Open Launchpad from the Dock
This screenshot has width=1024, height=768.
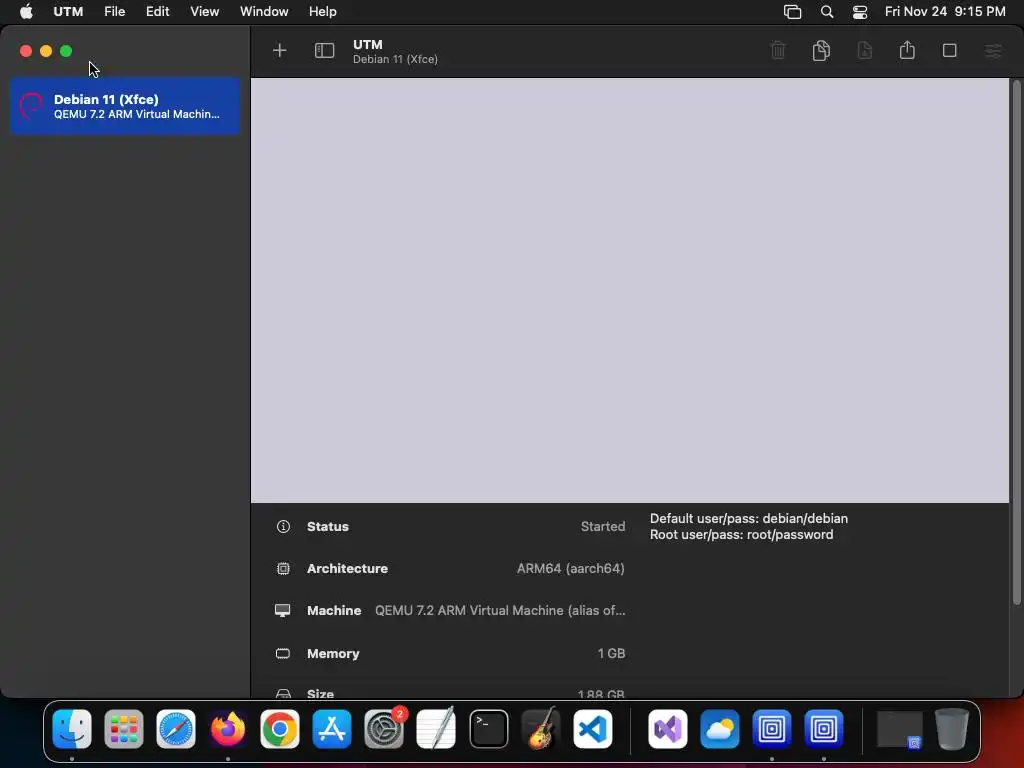123,729
